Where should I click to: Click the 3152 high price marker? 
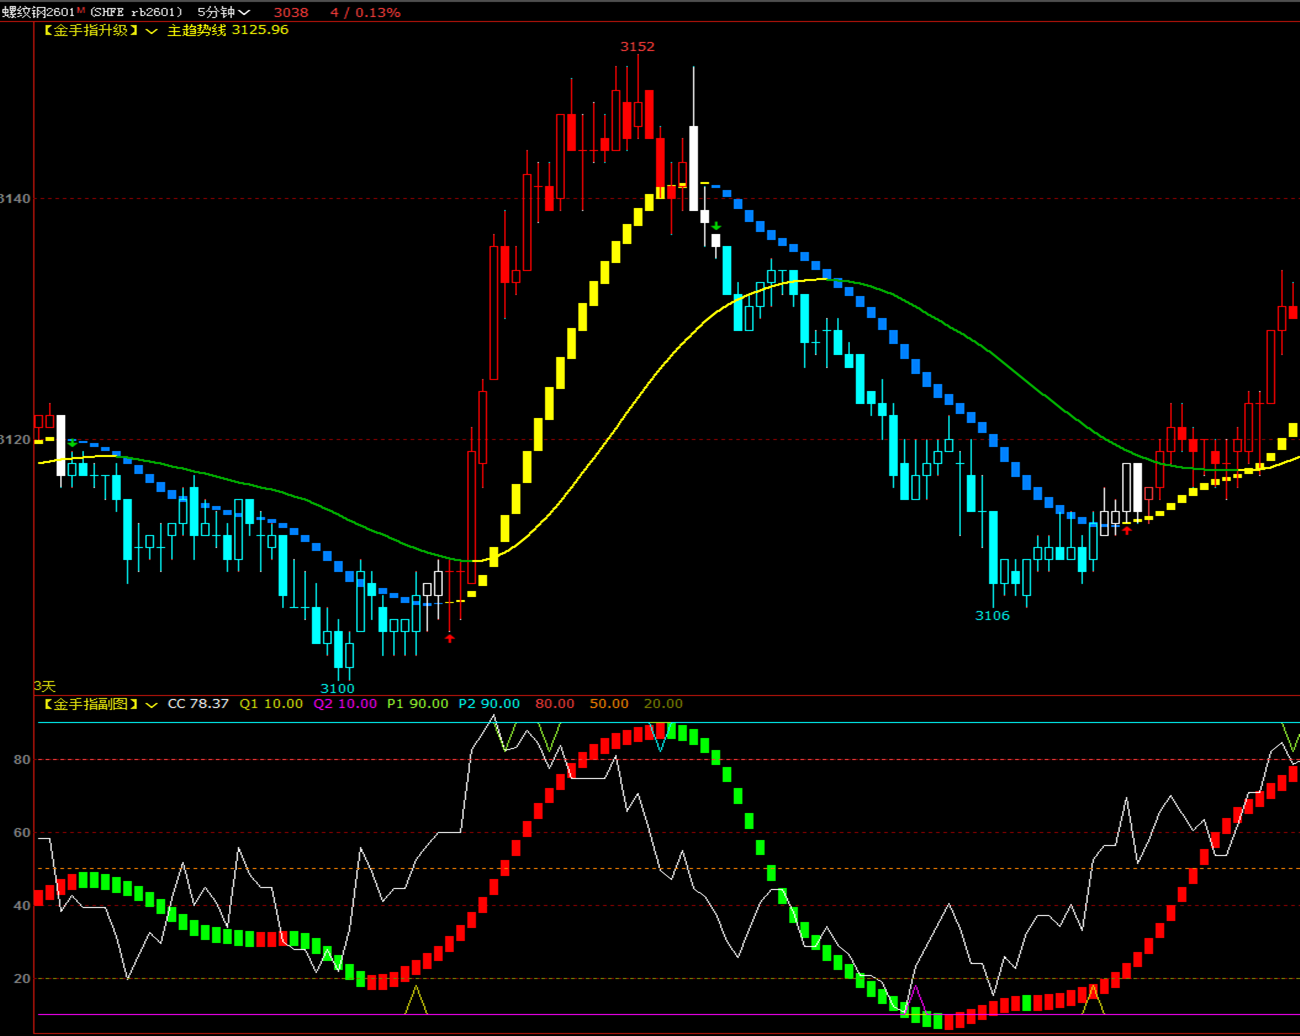(x=637, y=47)
